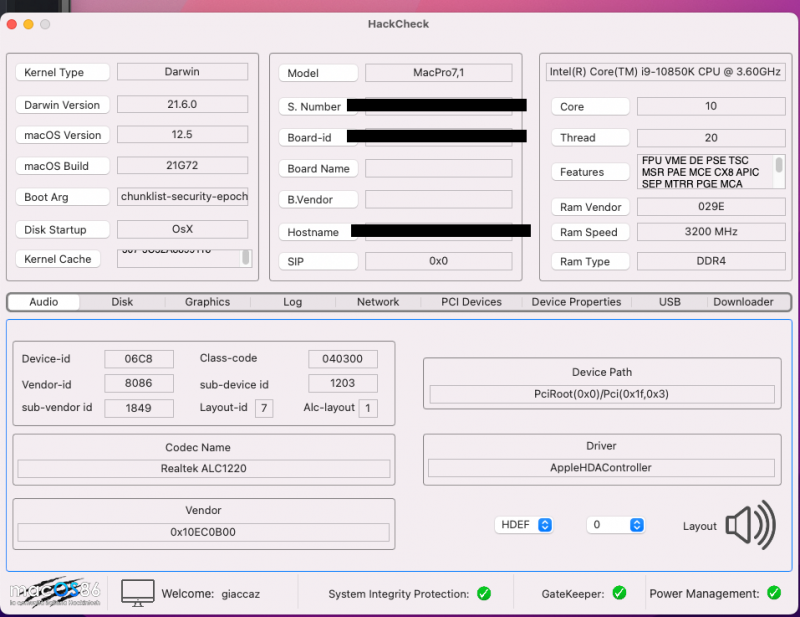Click the CPU name field Intel Core i9-10850K

(665, 71)
